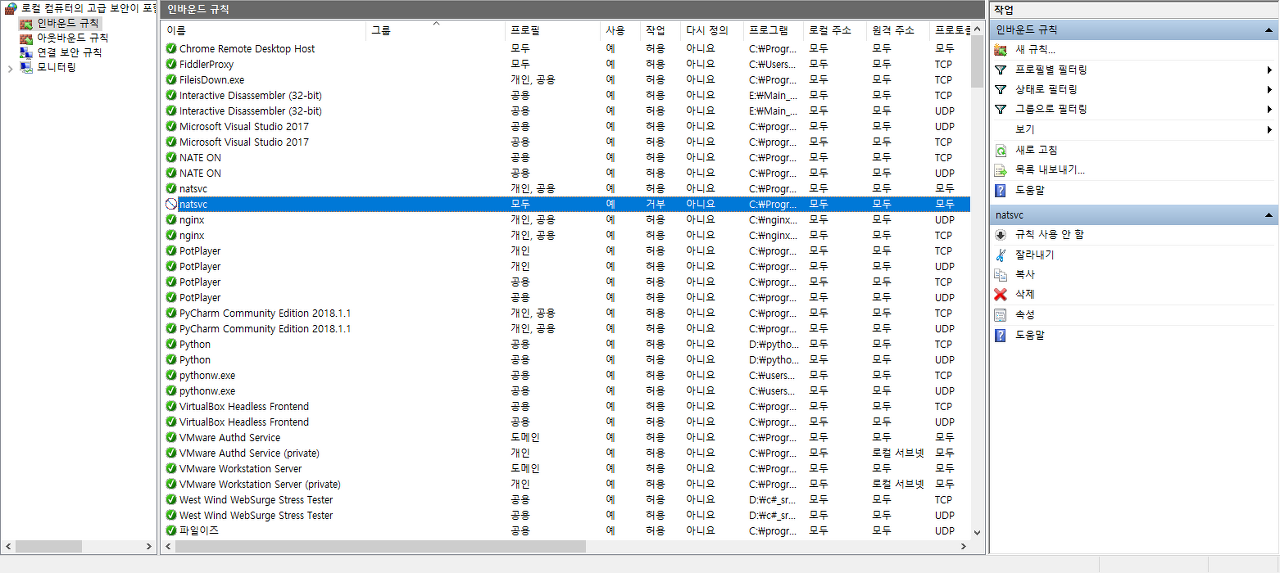Image resolution: width=1280 pixels, height=573 pixels.
Task: Select the allowed natsvc rule with 개인, 공용 profile
Action: 566,188
